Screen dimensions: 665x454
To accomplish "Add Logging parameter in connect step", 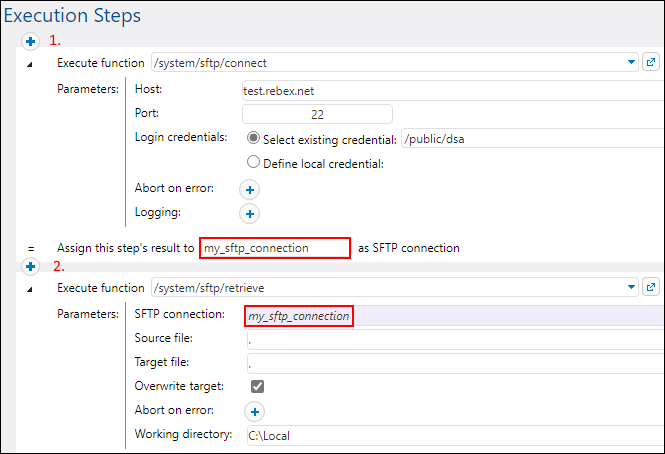I will pyautogui.click(x=250, y=213).
